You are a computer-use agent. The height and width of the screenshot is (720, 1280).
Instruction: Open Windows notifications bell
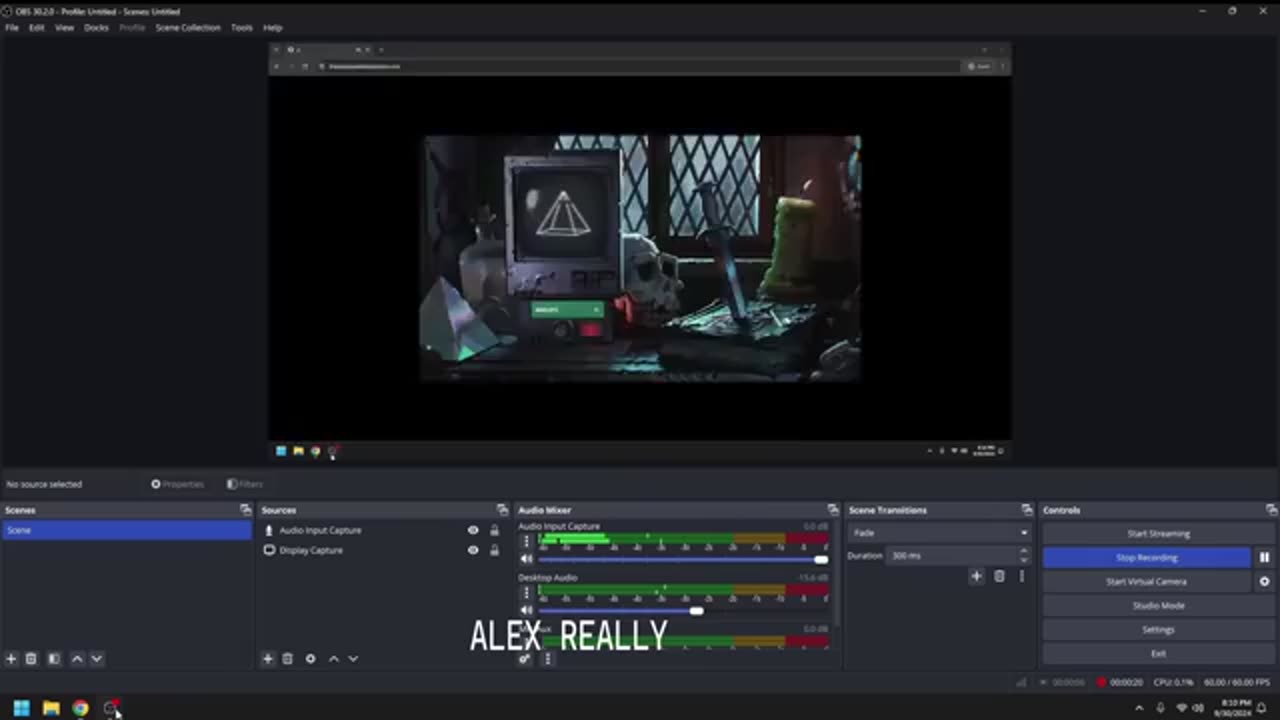(x=1262, y=708)
